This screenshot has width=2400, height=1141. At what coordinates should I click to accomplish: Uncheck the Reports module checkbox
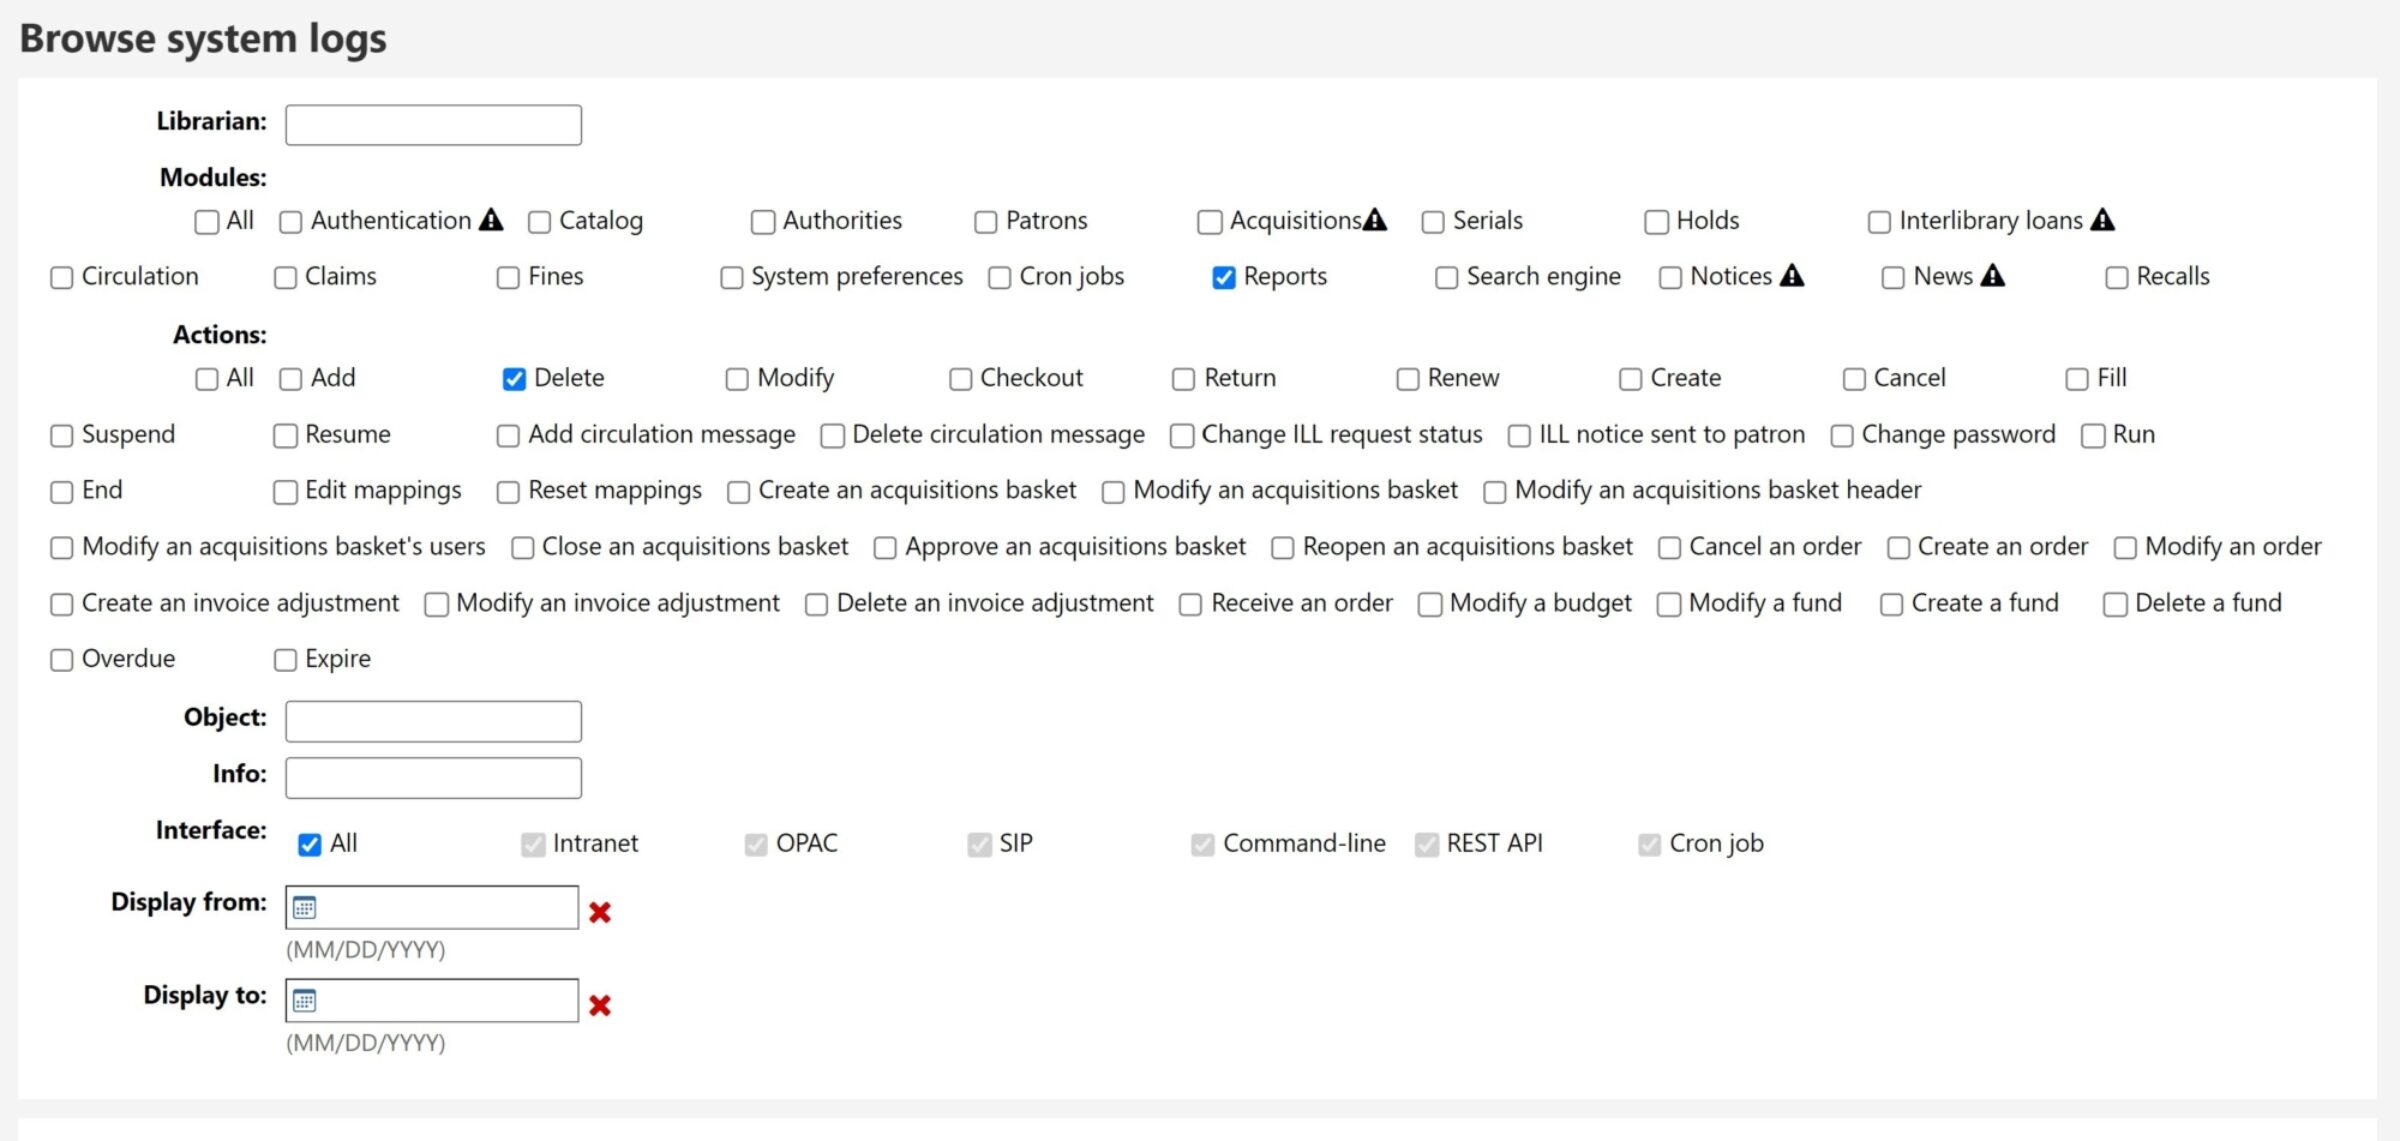(1224, 278)
